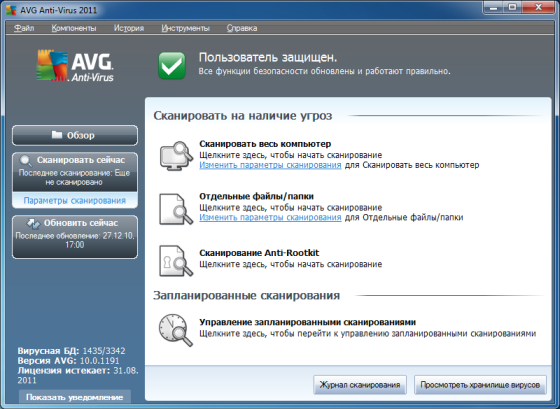Run Обновить сейчас to update definitions
The image size is (560, 409).
point(75,237)
